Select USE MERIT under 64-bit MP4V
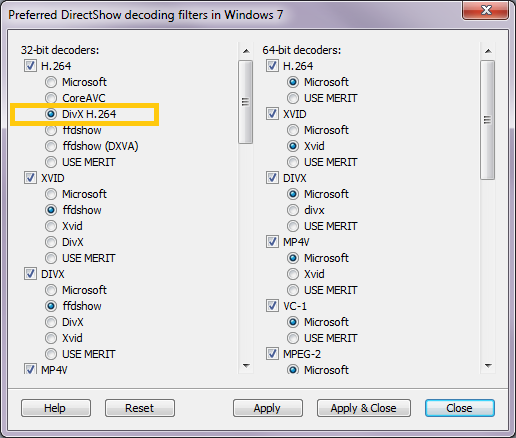 click(293, 290)
